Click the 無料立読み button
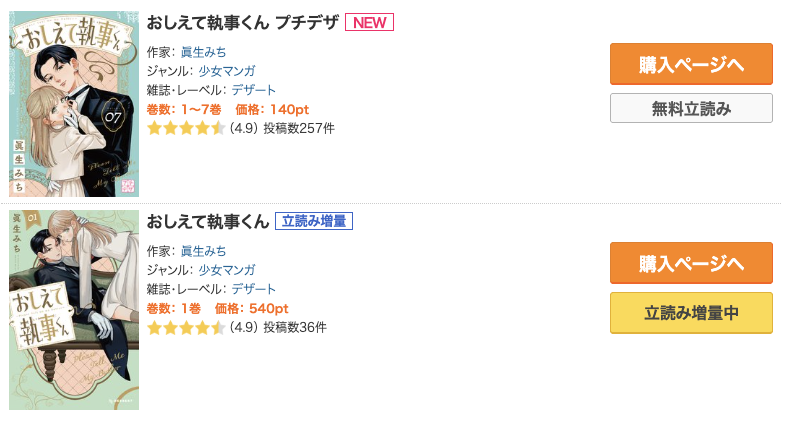This screenshot has height=423, width=789. 691,108
